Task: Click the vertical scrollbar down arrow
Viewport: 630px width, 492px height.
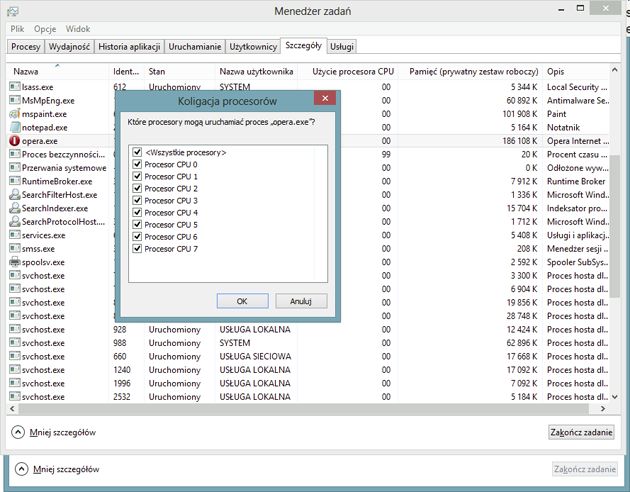Action: (615, 396)
